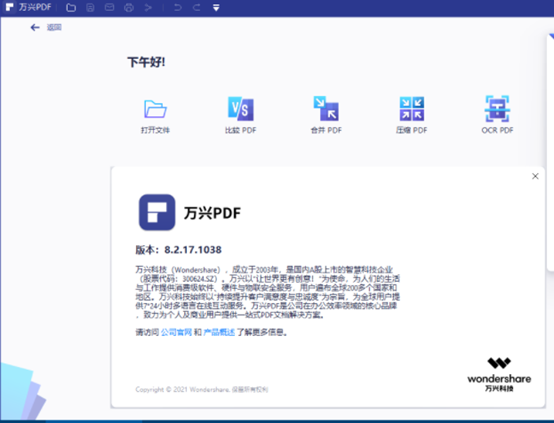Close the 万兴PDF about dialog
The image size is (554, 423).
click(535, 176)
